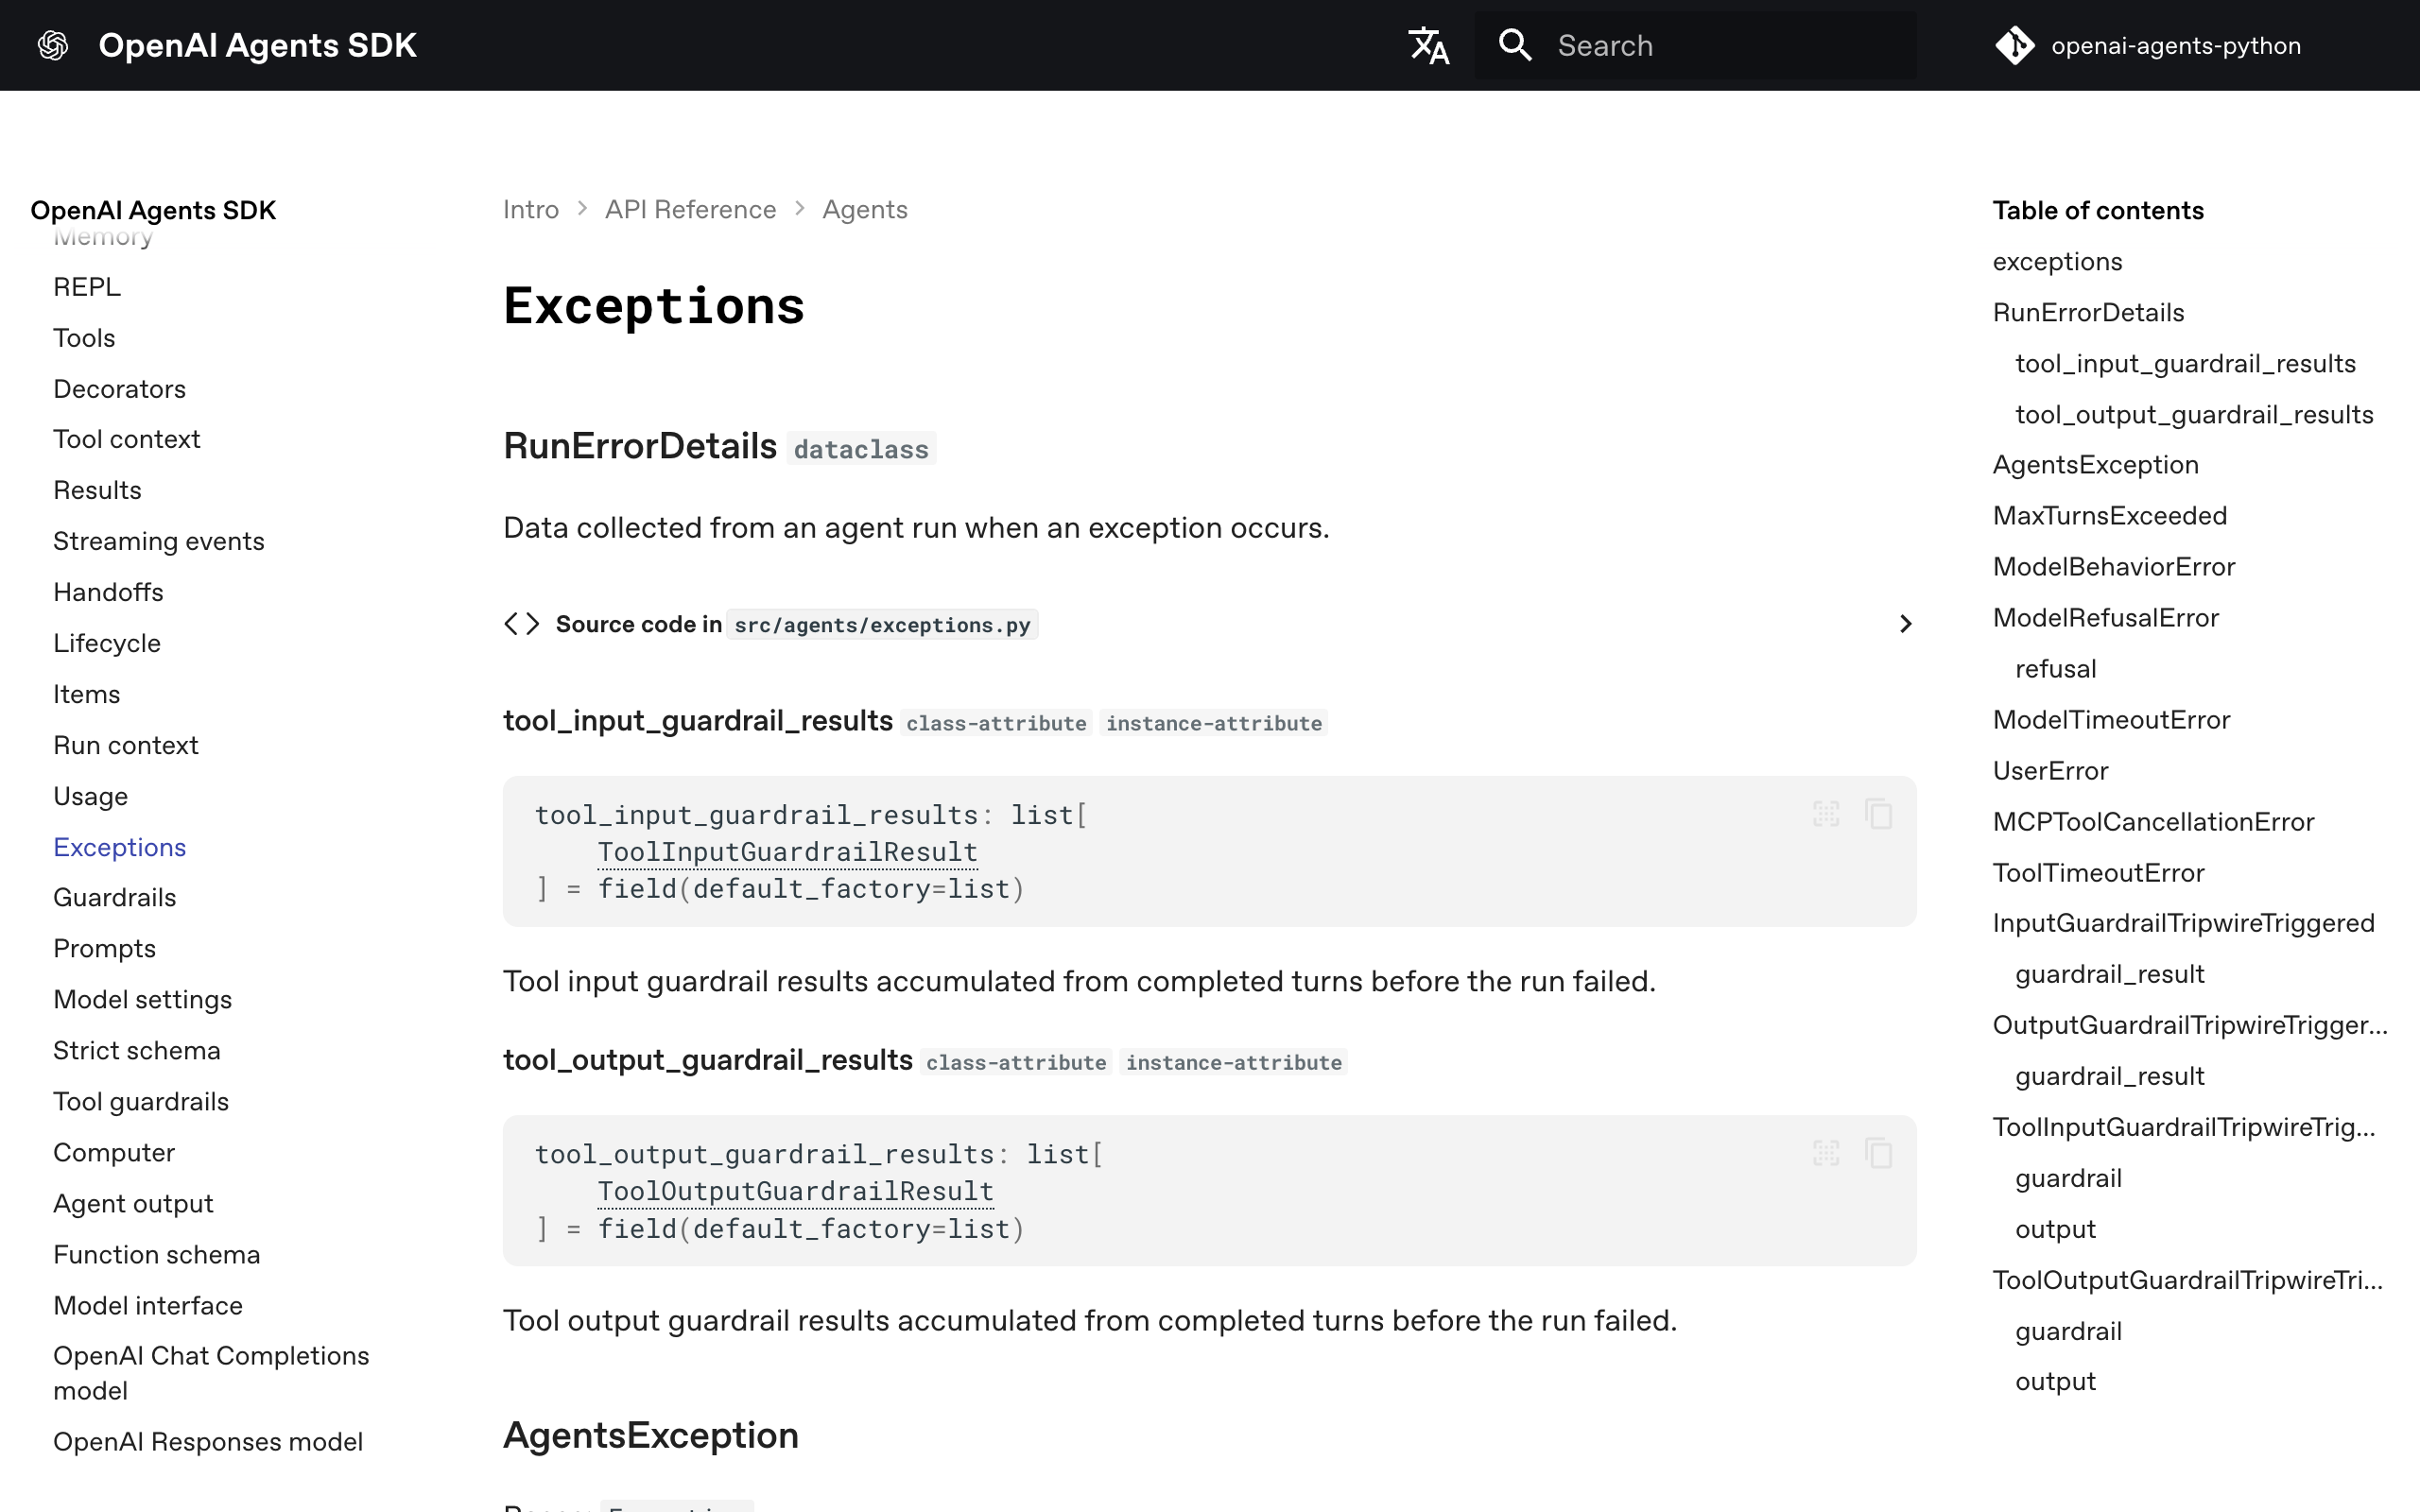Navigate to Handoffs in sidebar

tap(108, 592)
